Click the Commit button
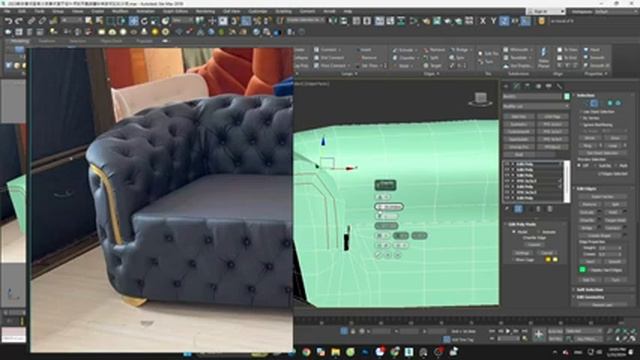 (x=533, y=245)
